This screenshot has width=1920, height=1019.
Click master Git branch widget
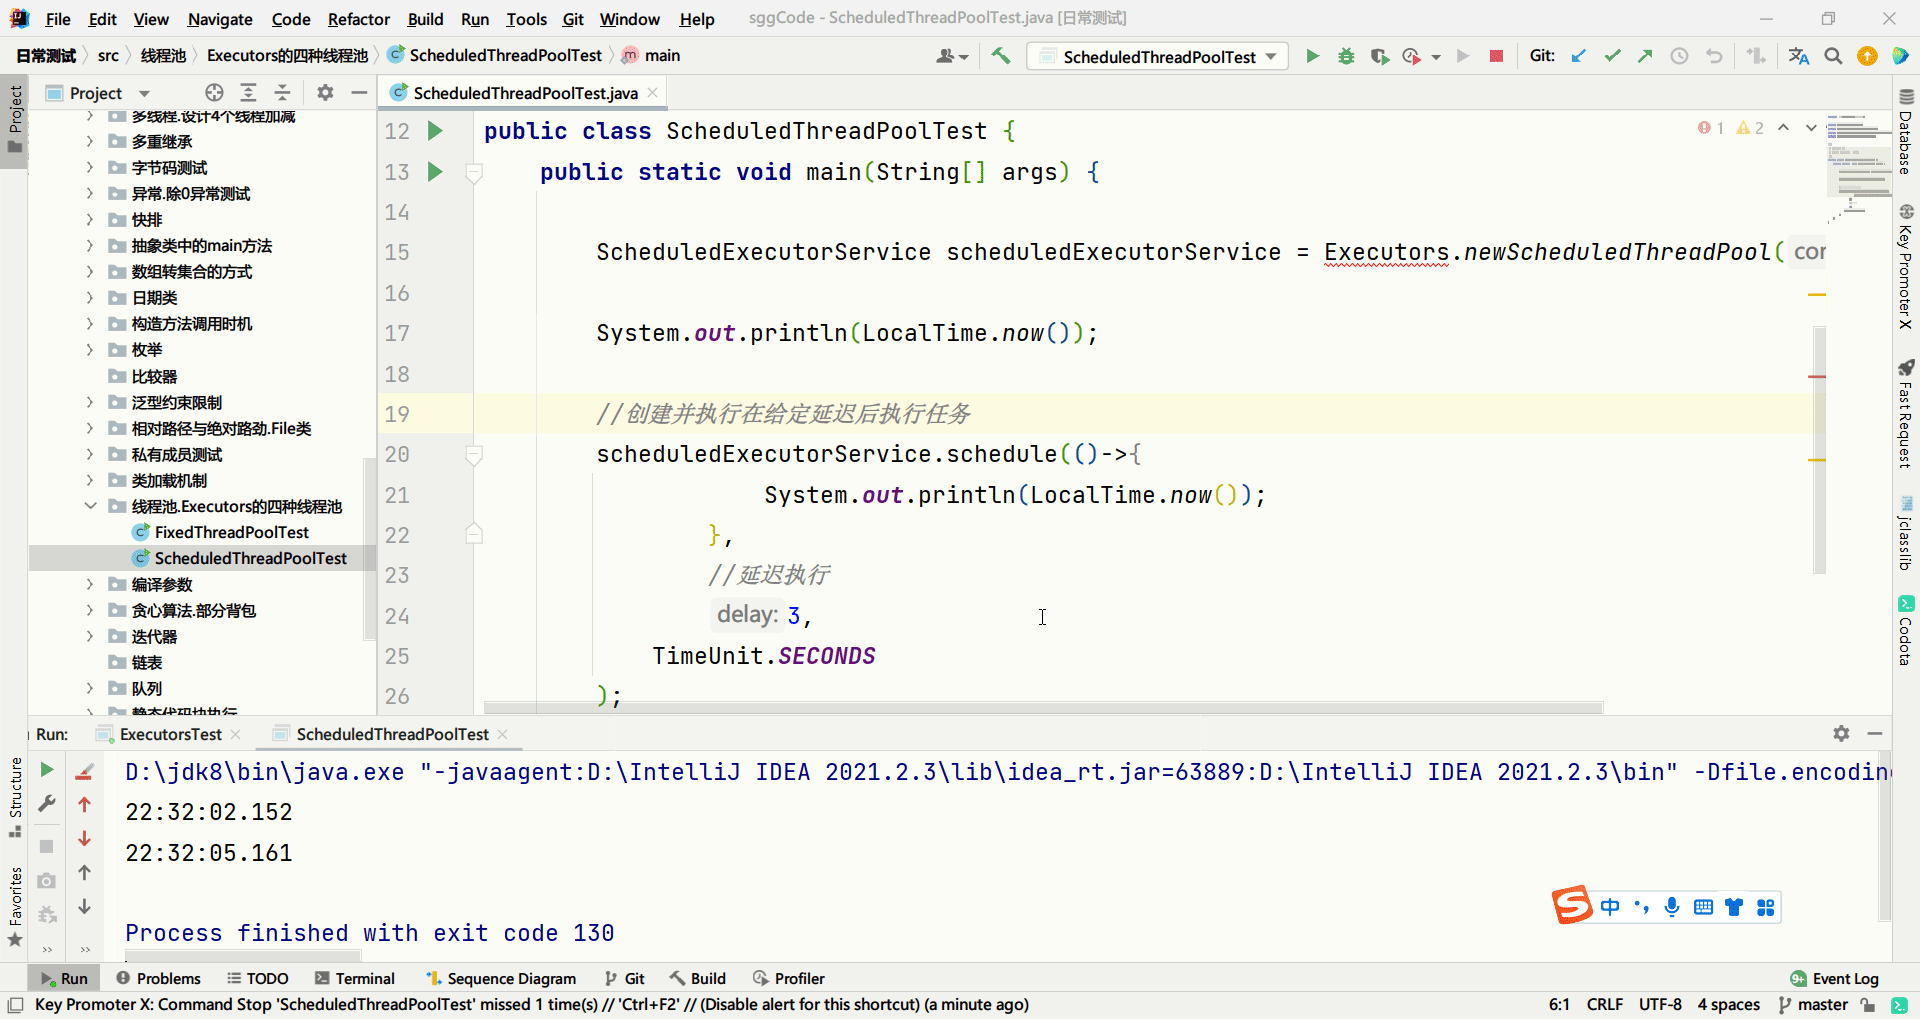(1813, 1004)
